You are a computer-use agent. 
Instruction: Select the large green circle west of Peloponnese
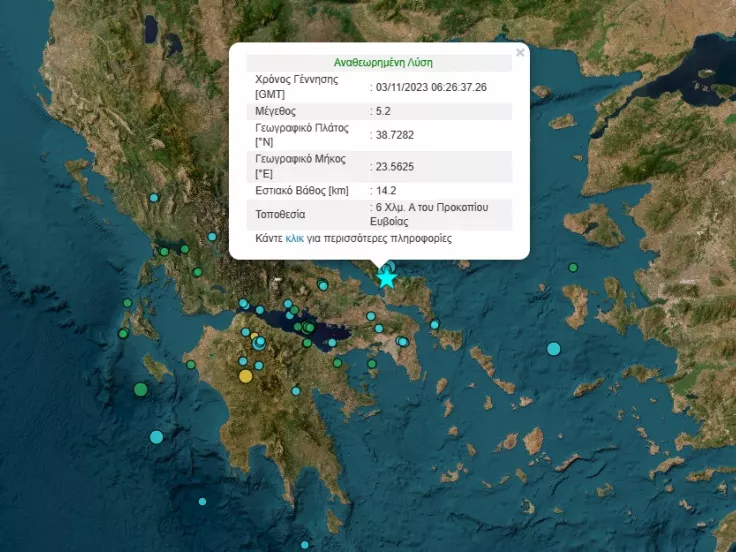click(141, 389)
